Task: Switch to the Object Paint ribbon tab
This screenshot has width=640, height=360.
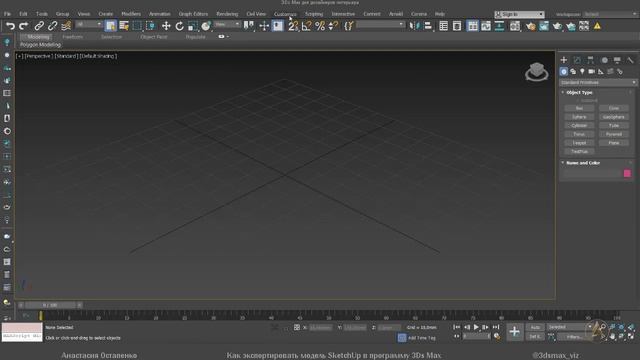Action: [154, 37]
